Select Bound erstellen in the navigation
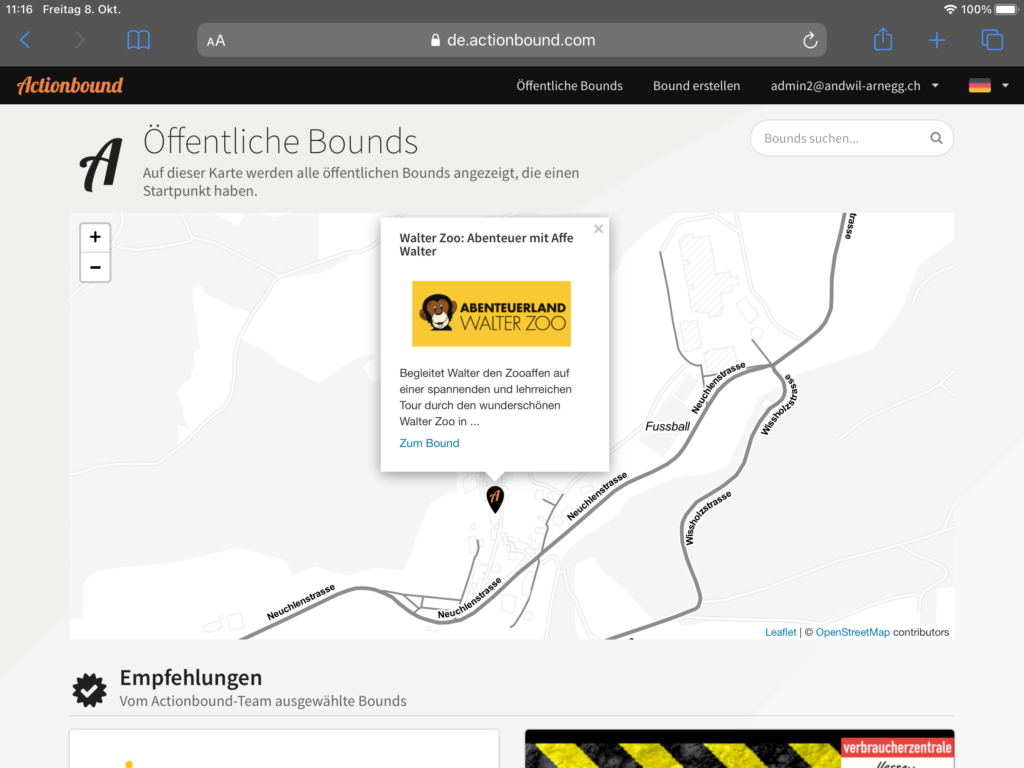The height and width of the screenshot is (768, 1024). (x=696, y=86)
